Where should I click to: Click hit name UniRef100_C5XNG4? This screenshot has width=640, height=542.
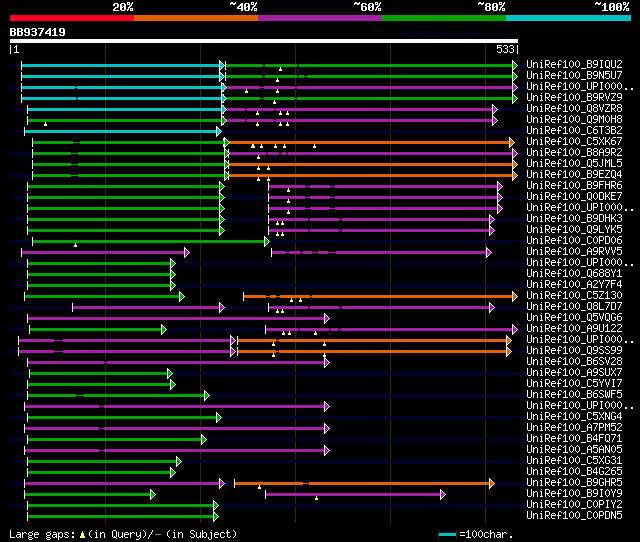(574, 417)
